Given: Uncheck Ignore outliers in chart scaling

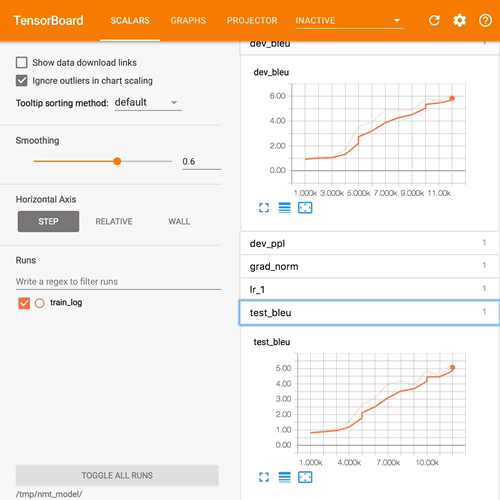Looking at the screenshot, I should (x=22, y=80).
